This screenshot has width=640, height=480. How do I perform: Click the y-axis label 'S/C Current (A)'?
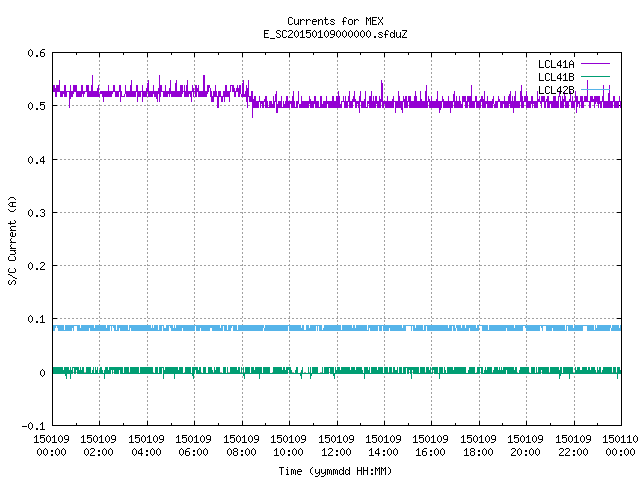12,240
